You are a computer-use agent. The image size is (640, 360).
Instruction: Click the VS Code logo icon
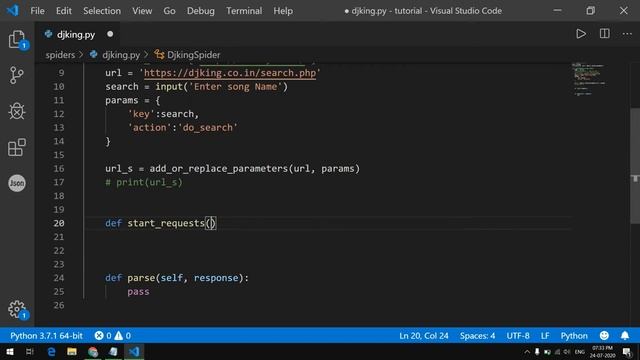coord(12,11)
